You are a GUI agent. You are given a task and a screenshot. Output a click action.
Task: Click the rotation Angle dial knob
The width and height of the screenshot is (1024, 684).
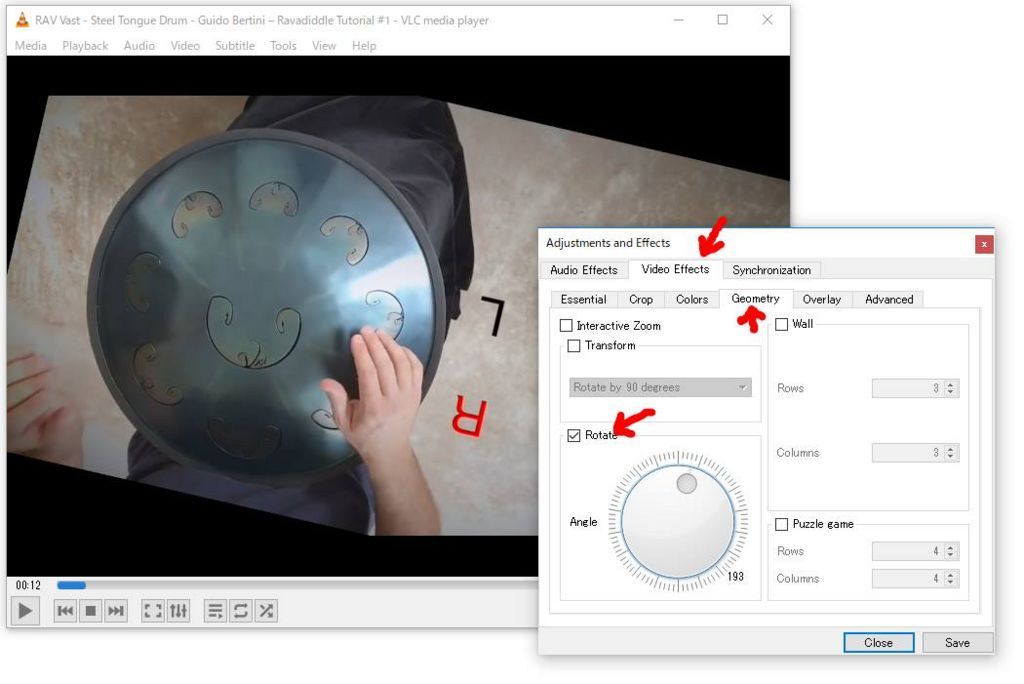click(x=678, y=521)
